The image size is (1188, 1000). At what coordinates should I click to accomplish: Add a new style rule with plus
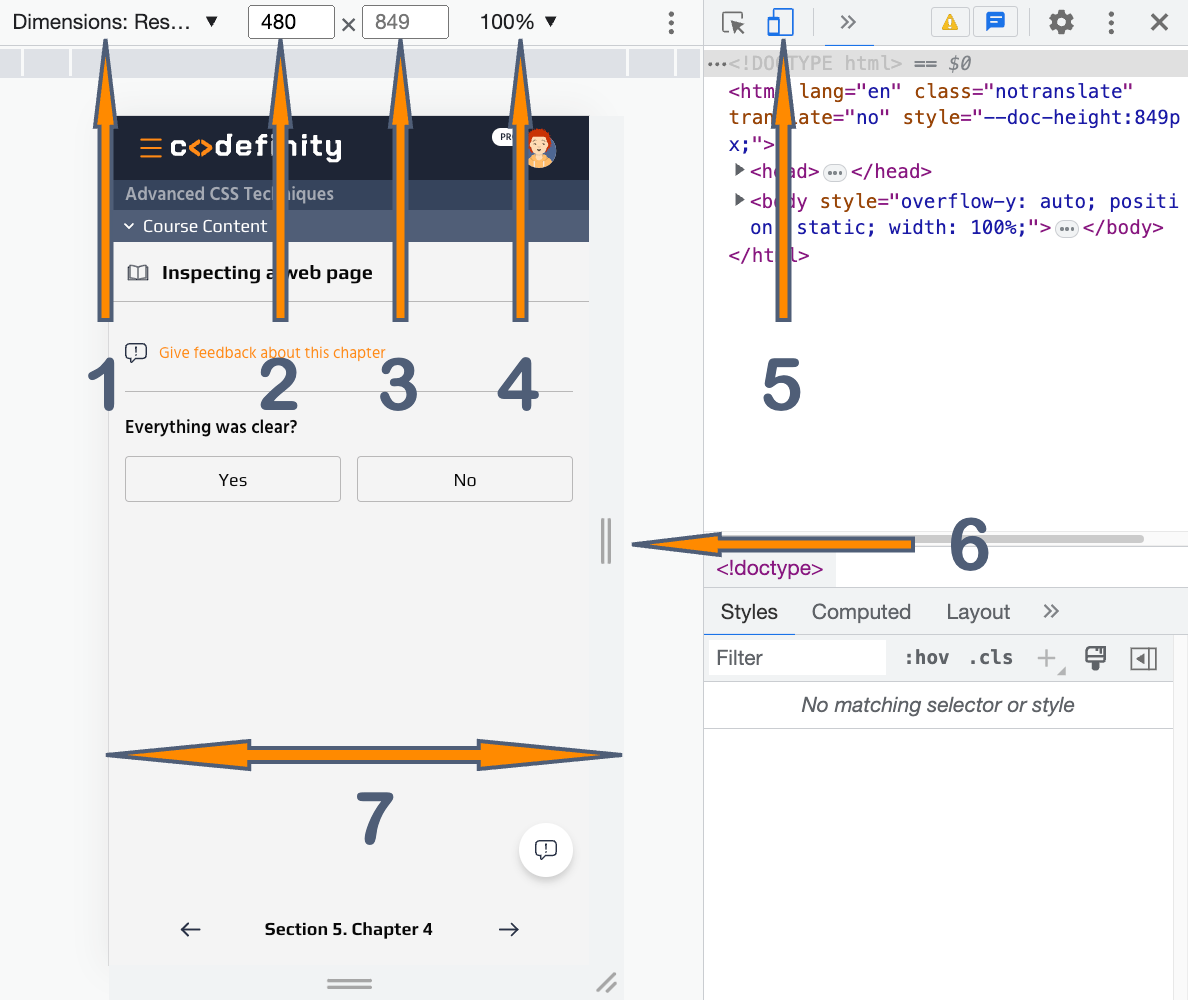point(1048,658)
